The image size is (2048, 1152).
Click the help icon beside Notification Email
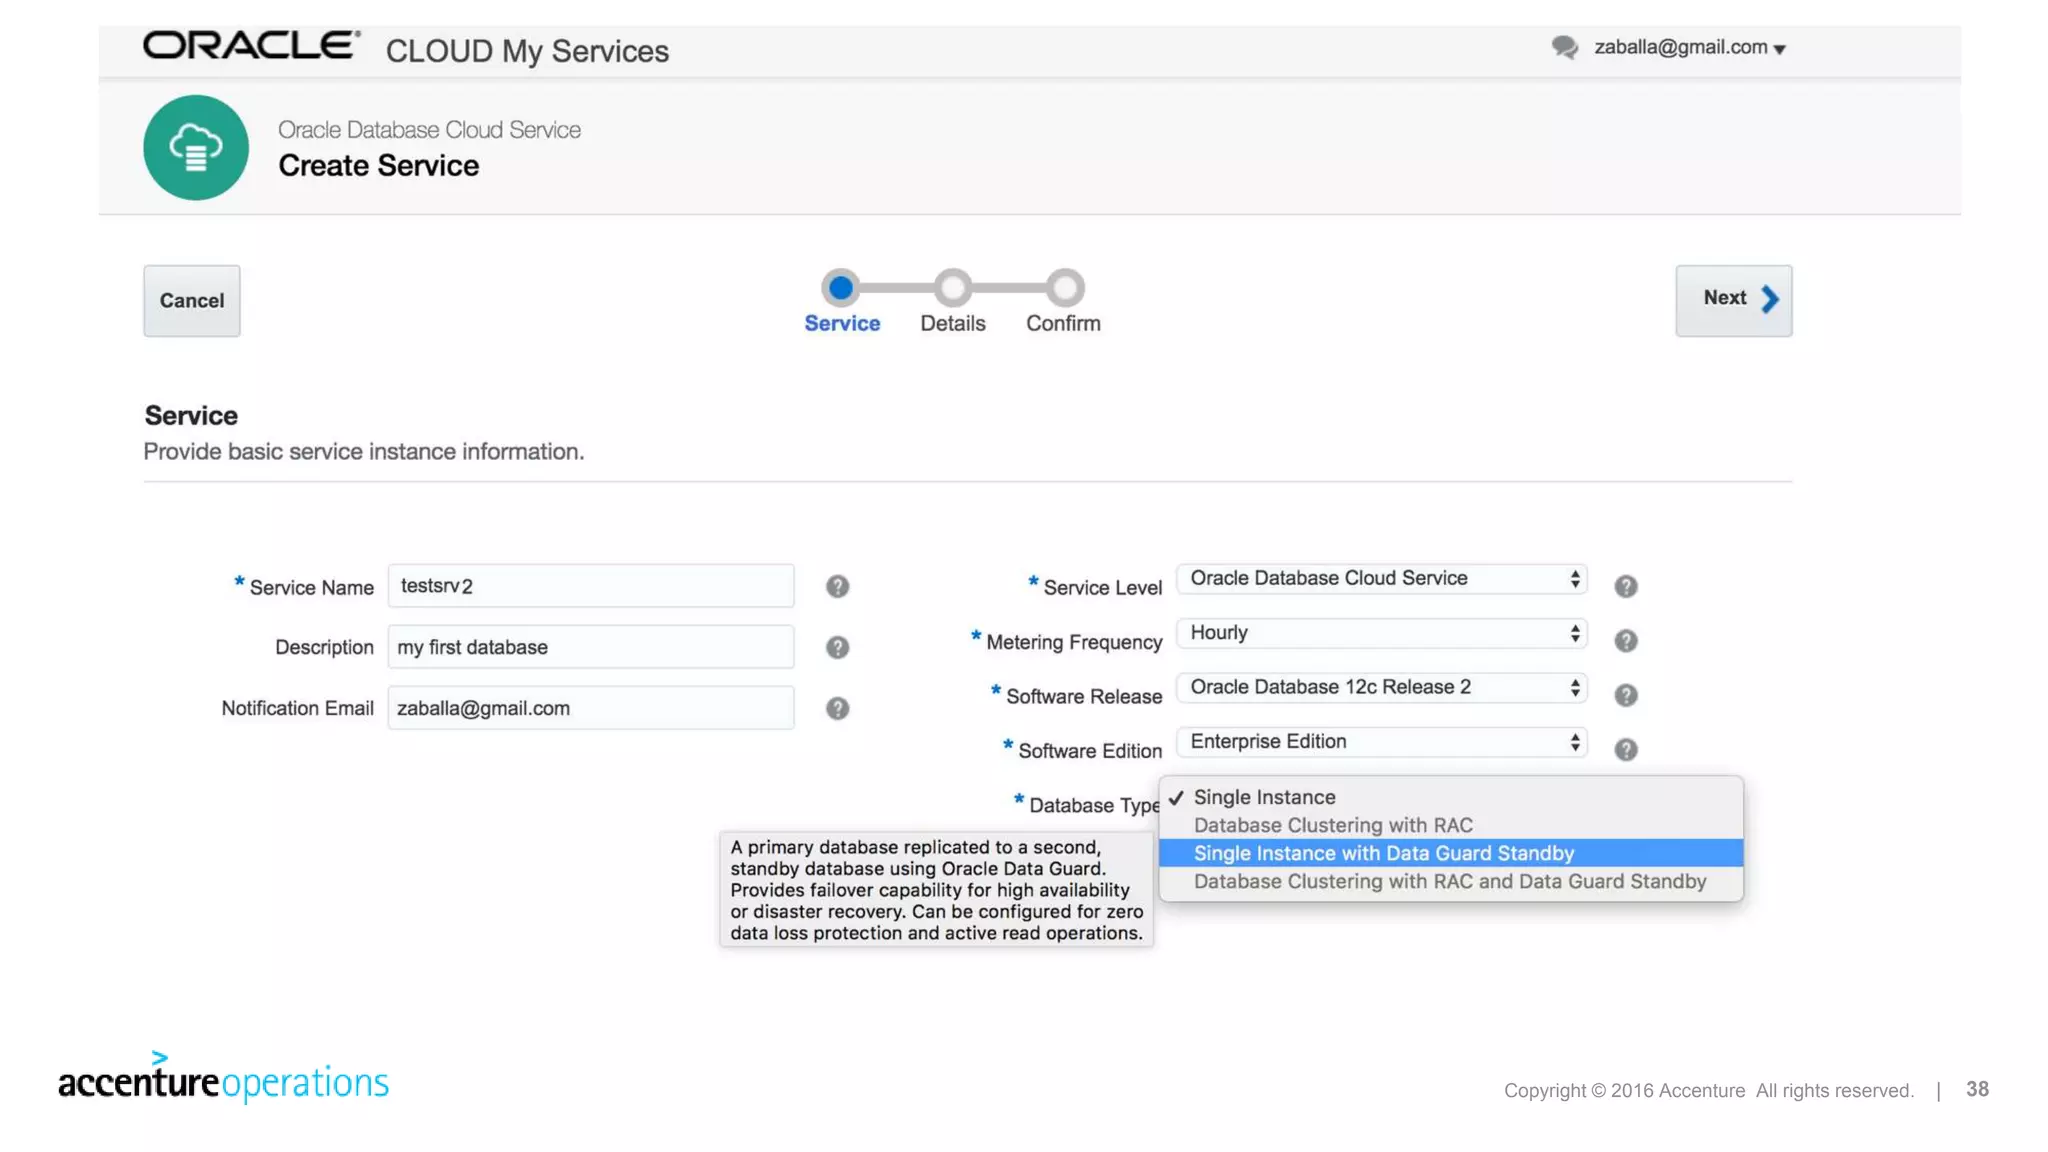click(837, 708)
